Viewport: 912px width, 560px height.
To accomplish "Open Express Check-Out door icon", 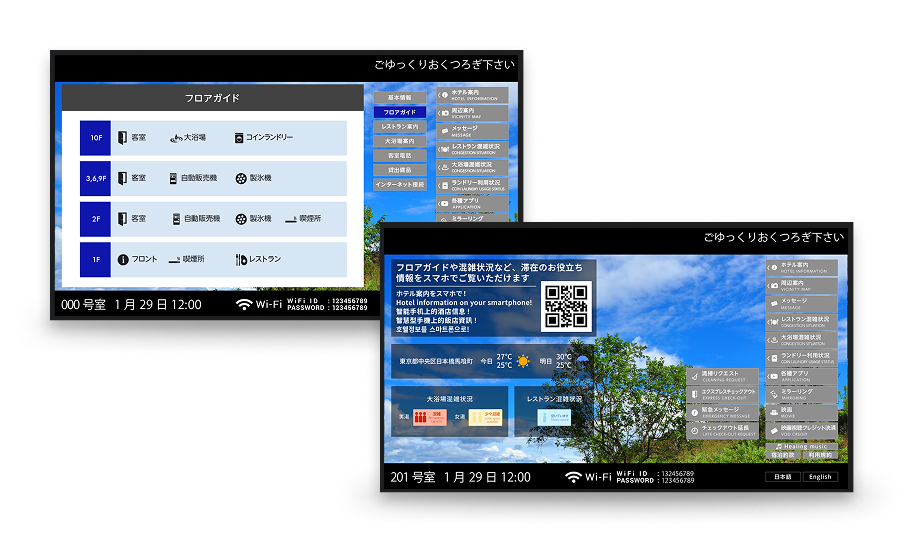I will point(694,394).
